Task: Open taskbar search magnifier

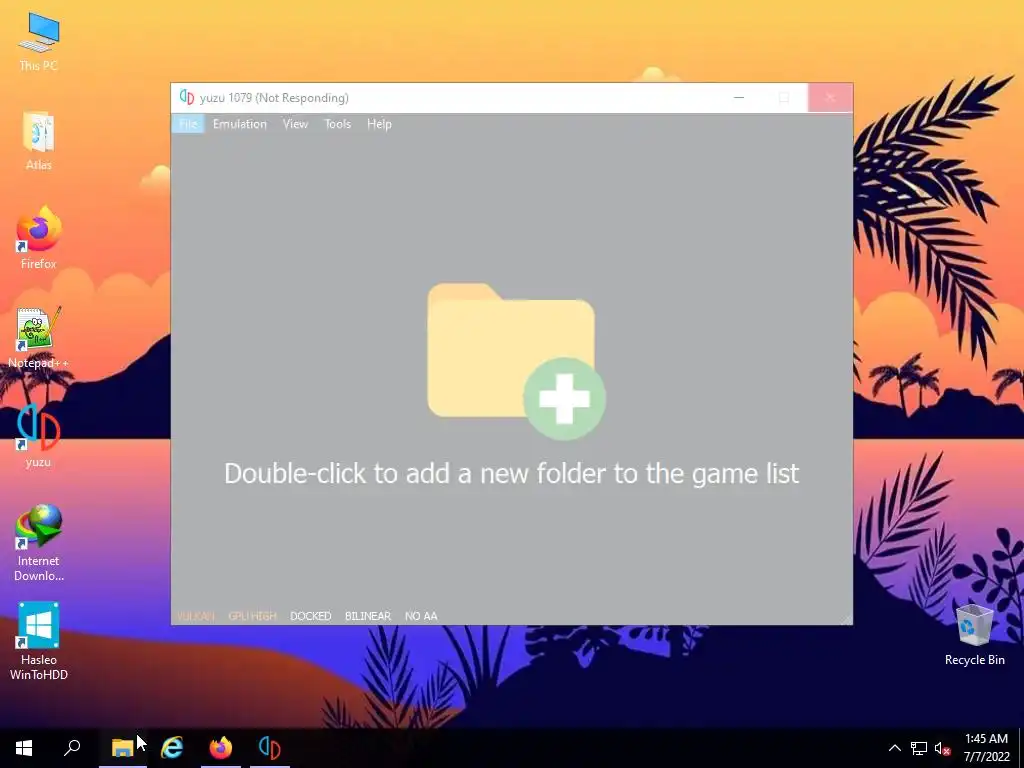Action: pos(72,748)
